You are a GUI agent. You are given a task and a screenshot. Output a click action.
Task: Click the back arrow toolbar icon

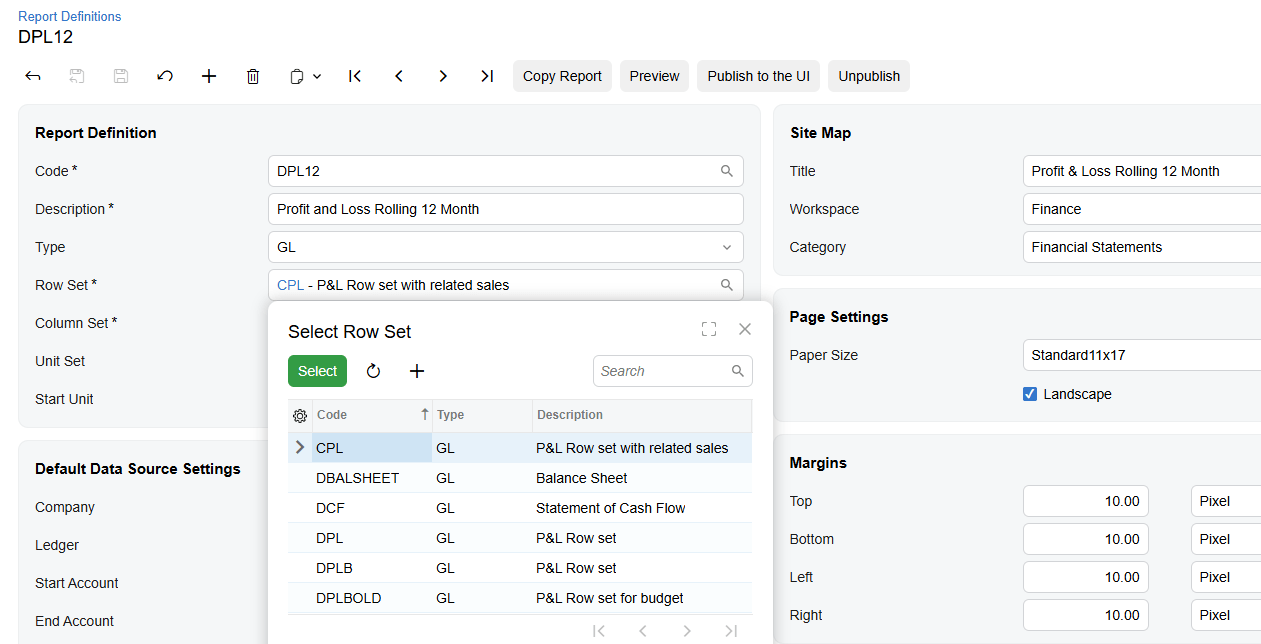[x=33, y=76]
